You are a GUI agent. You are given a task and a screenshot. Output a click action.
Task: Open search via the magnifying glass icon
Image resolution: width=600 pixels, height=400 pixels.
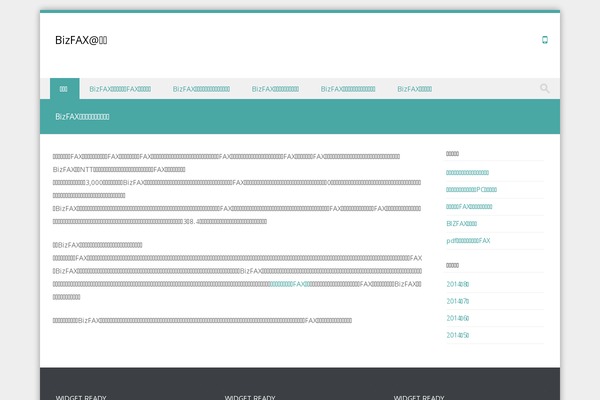coord(545,88)
